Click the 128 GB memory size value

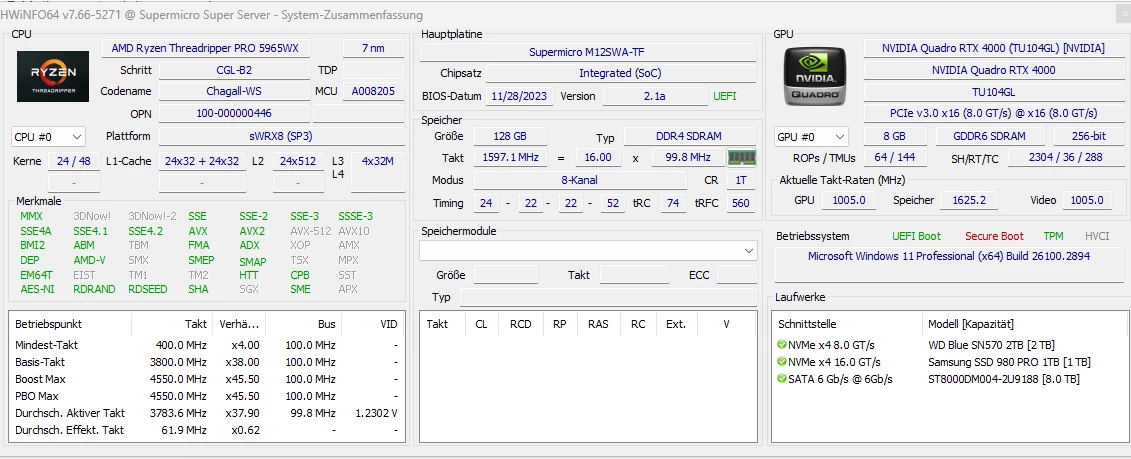[x=510, y=136]
